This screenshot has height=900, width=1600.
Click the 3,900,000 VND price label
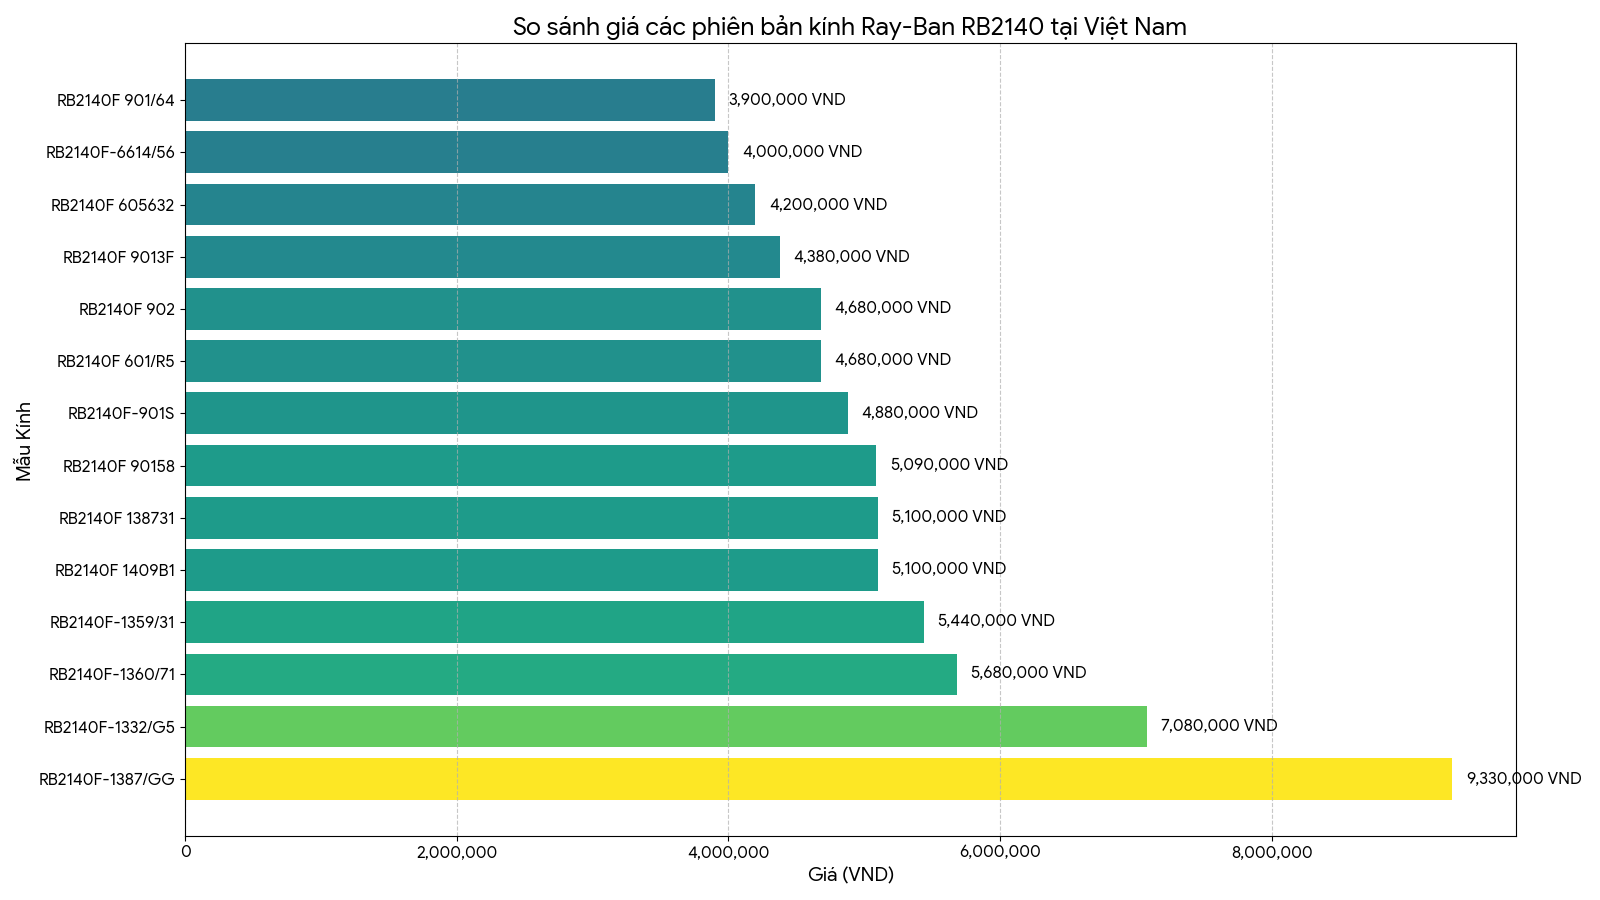coord(786,100)
